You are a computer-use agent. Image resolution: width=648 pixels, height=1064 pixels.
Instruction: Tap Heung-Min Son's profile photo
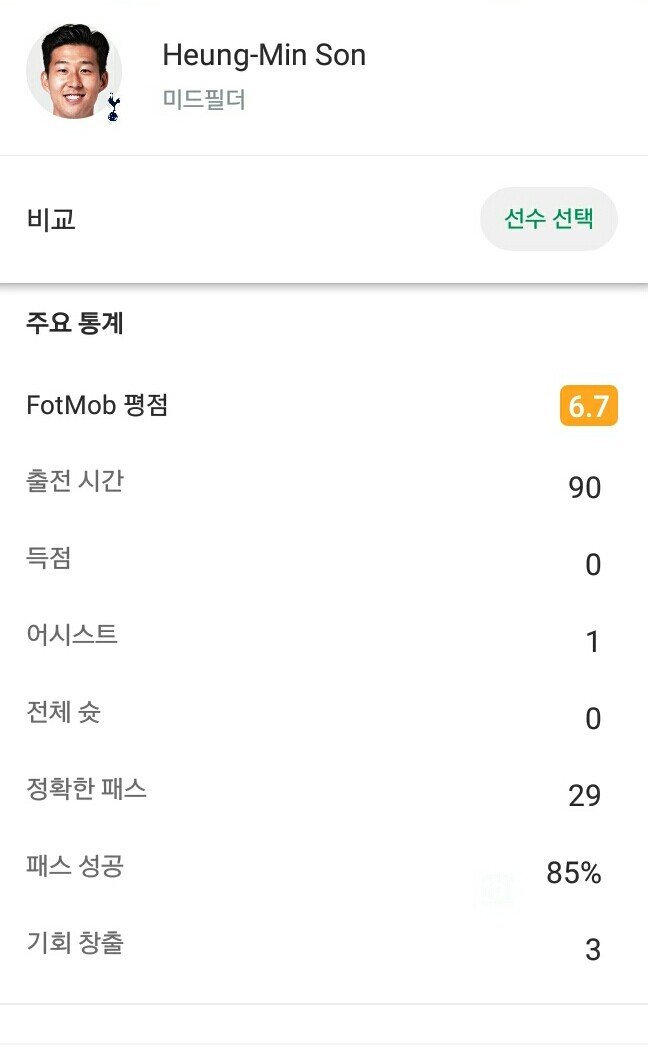(x=73, y=71)
